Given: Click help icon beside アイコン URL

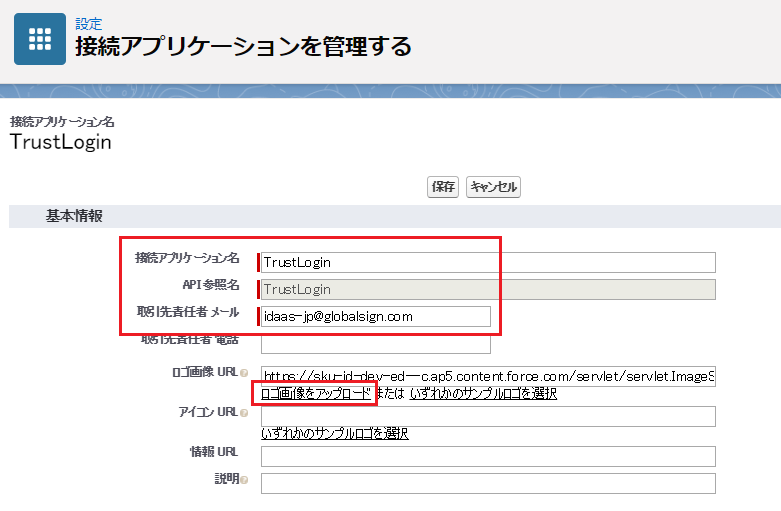Looking at the screenshot, I should [244, 413].
